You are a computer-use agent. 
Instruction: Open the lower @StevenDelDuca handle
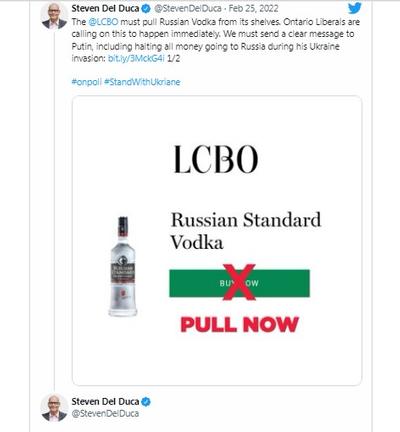105,414
